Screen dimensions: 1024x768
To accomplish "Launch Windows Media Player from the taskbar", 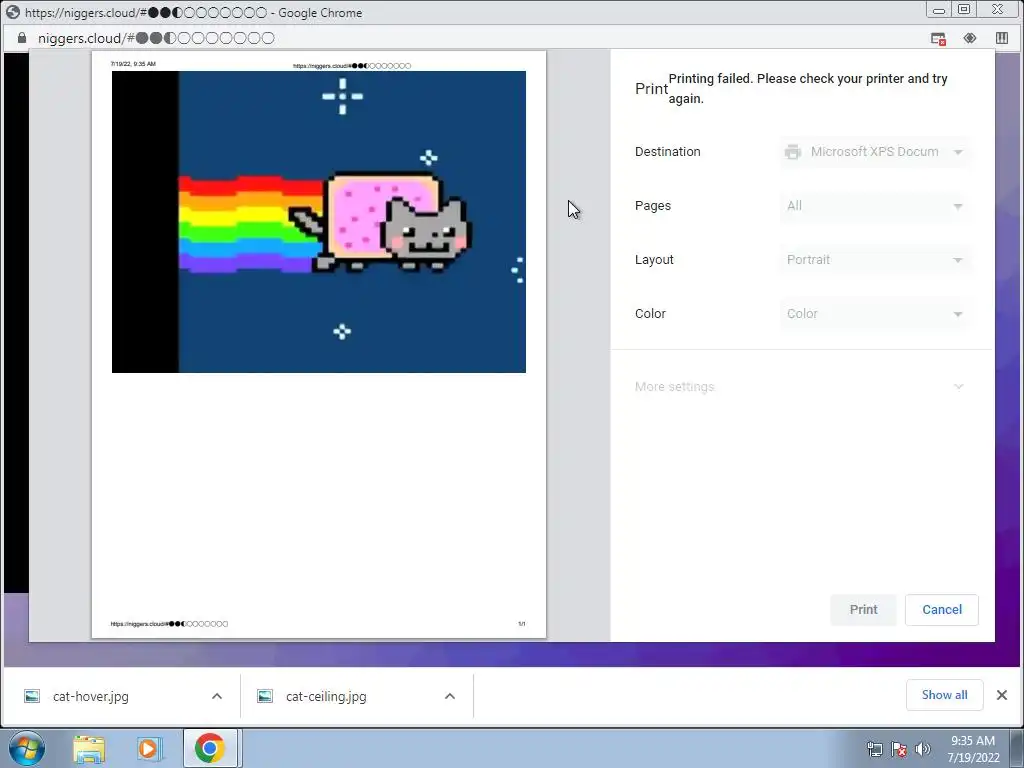I will click(149, 748).
